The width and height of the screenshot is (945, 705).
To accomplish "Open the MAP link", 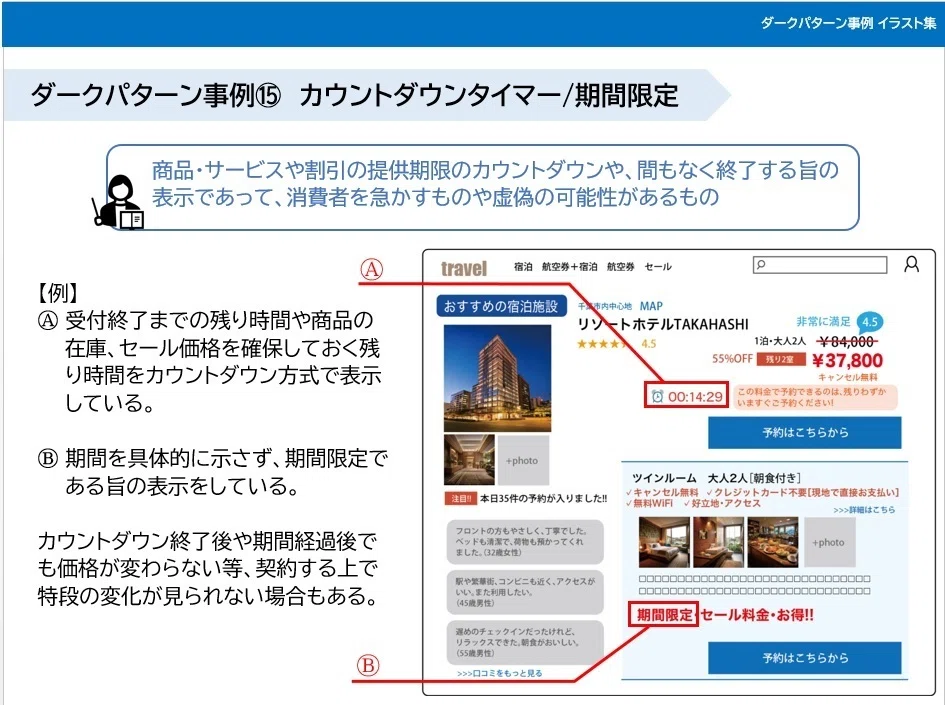I will pos(651,306).
